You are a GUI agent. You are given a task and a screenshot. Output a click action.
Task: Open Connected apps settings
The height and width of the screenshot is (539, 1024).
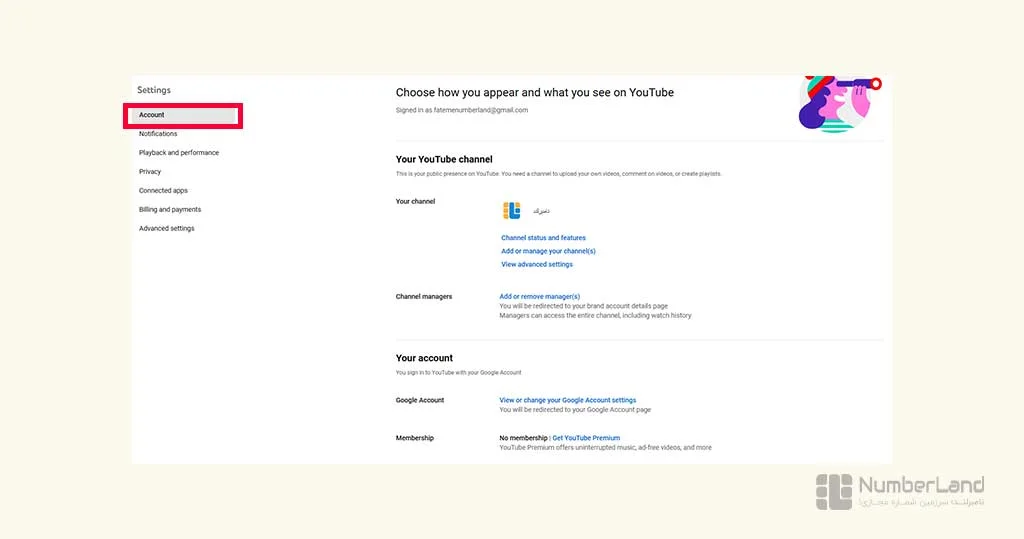click(x=163, y=191)
